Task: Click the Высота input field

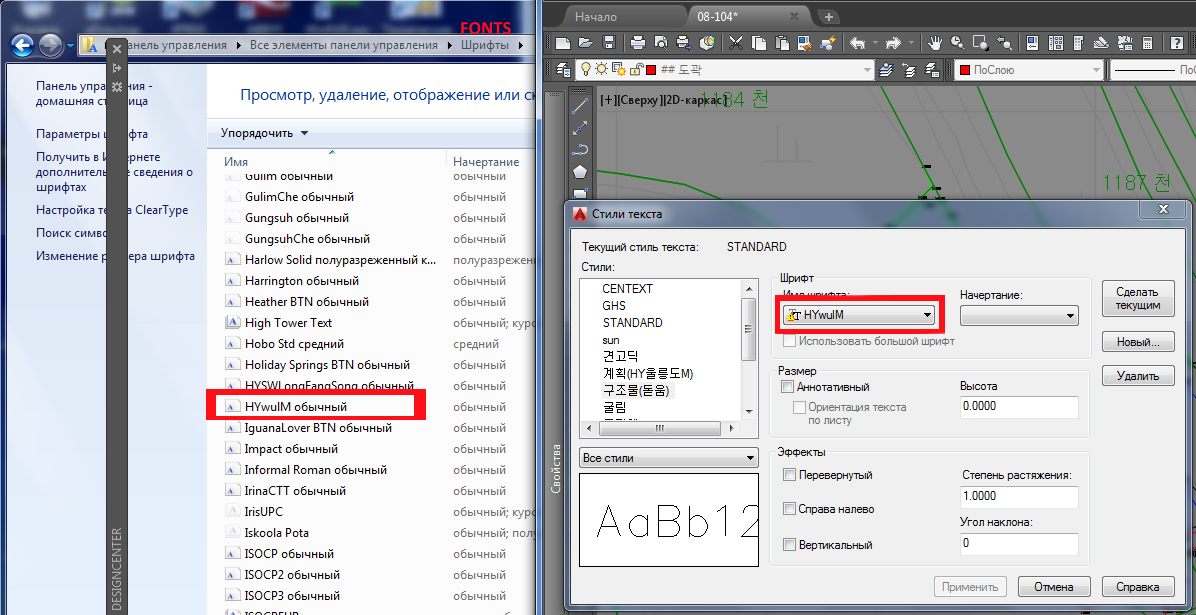Action: click(1019, 407)
